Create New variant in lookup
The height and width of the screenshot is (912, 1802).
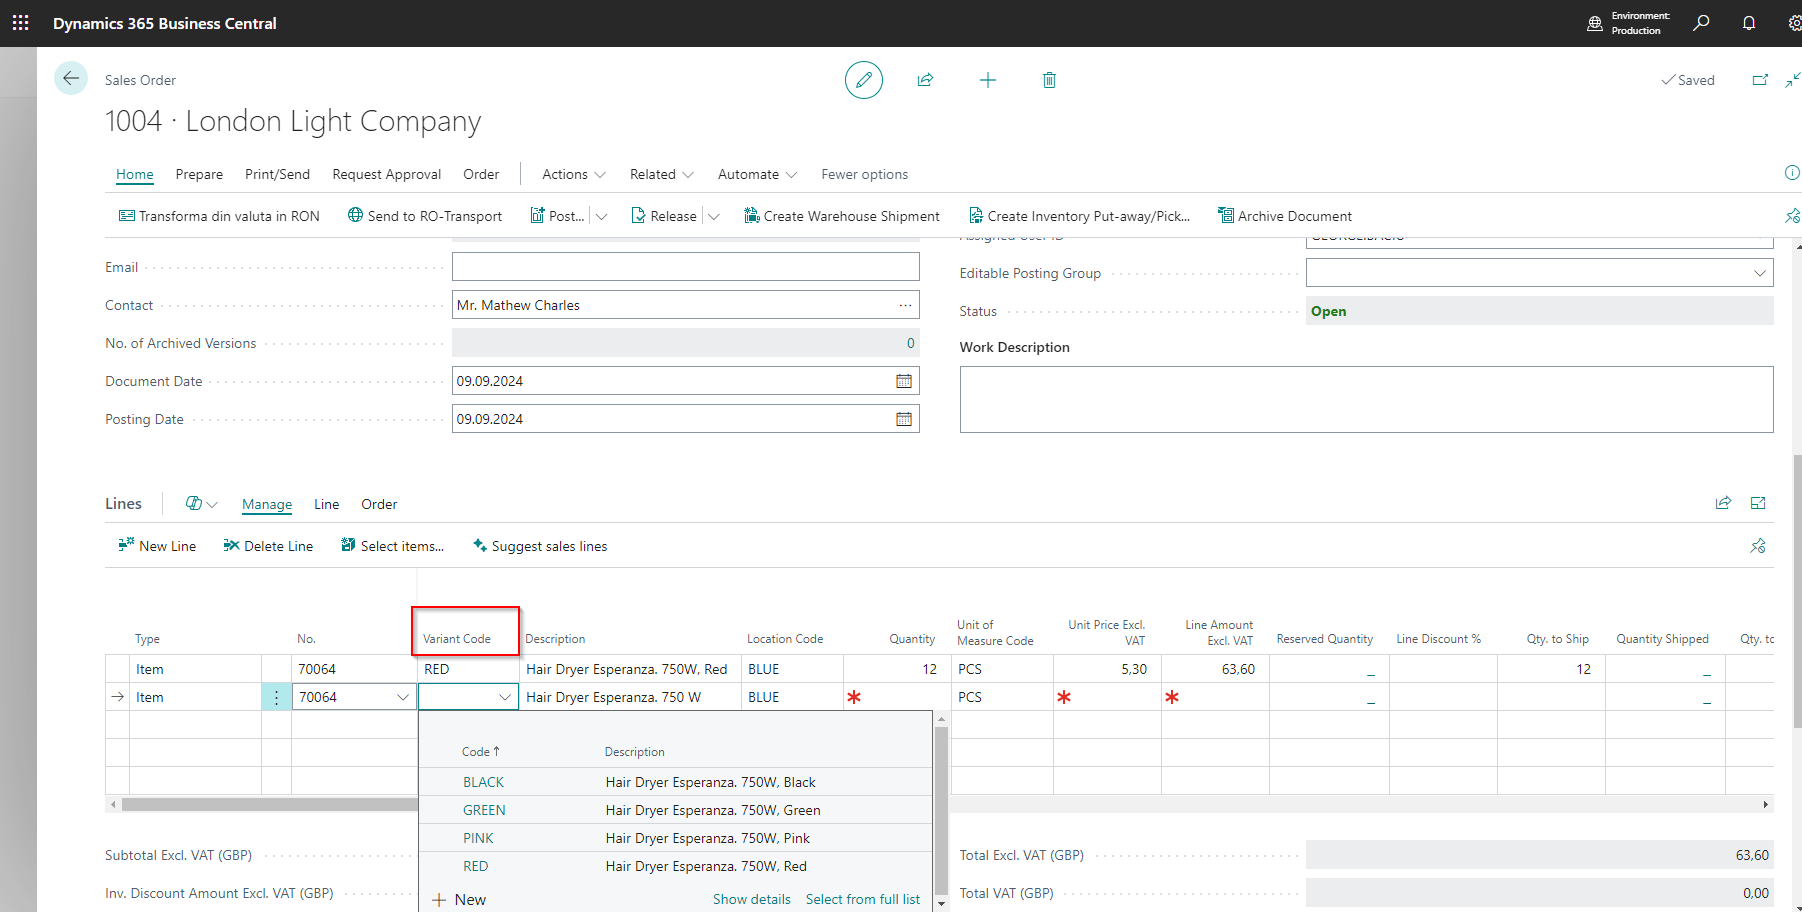pos(459,899)
